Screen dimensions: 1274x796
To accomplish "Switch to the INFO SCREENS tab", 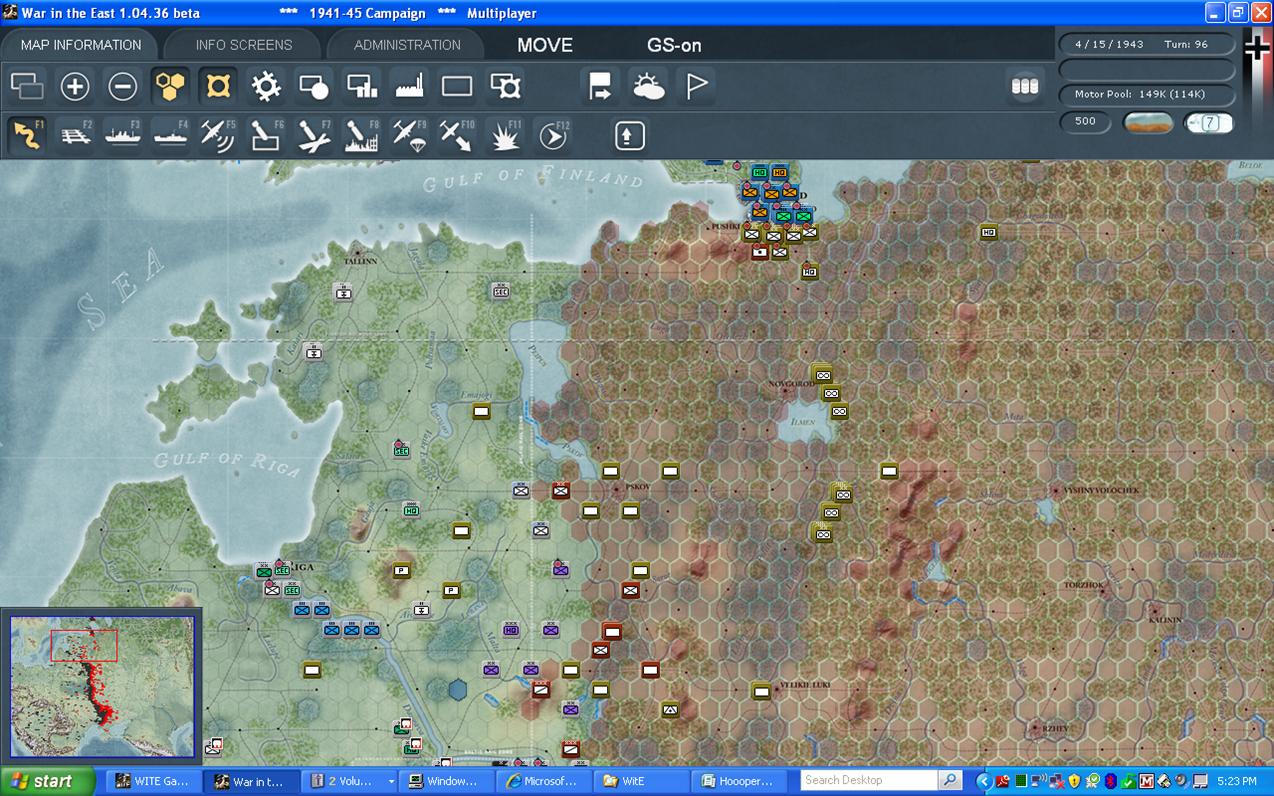I will tap(244, 45).
